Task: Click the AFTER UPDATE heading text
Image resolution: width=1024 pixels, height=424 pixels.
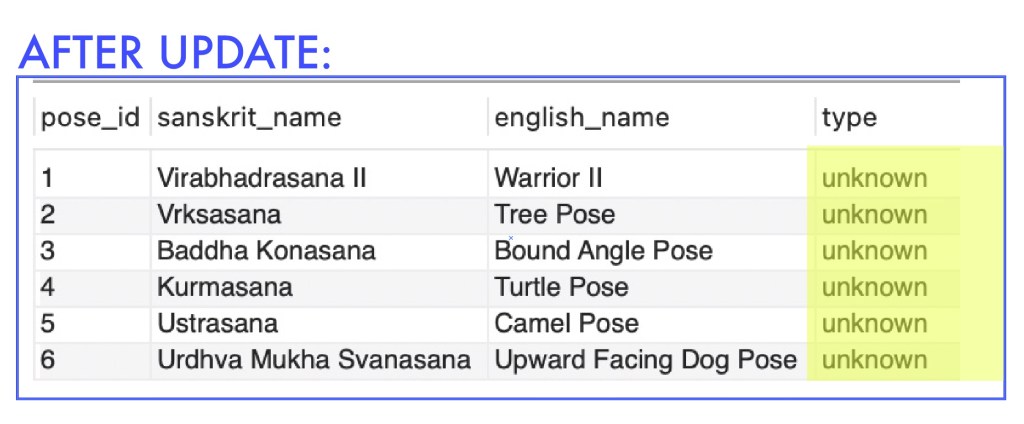Action: pos(175,50)
